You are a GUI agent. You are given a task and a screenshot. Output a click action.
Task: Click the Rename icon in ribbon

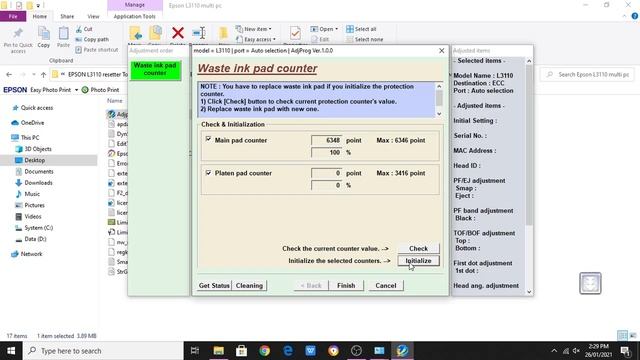(199, 33)
